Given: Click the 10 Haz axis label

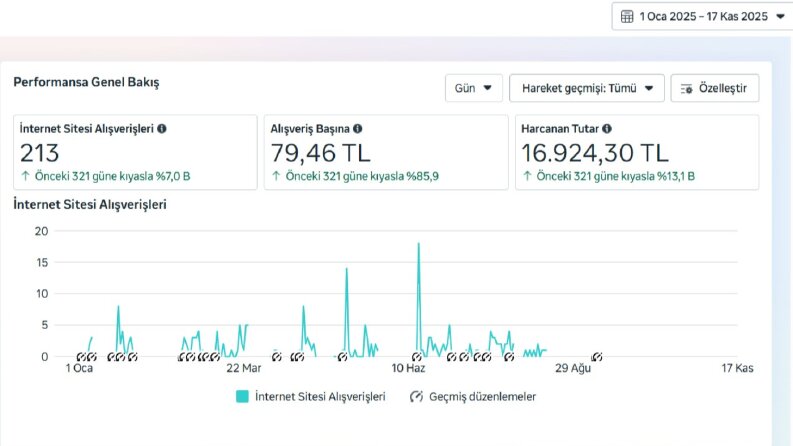Looking at the screenshot, I should (408, 368).
